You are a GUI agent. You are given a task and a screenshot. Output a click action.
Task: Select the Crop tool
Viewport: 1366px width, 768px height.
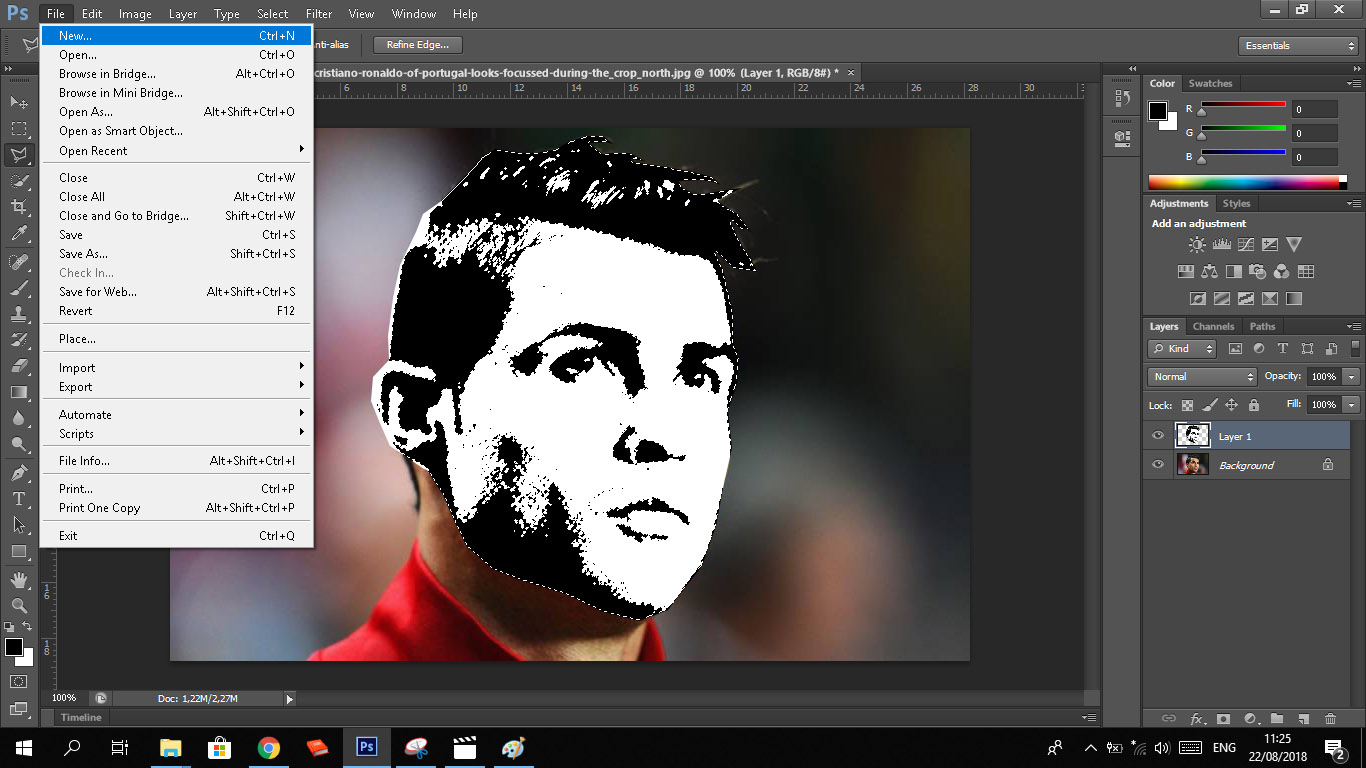(x=19, y=207)
